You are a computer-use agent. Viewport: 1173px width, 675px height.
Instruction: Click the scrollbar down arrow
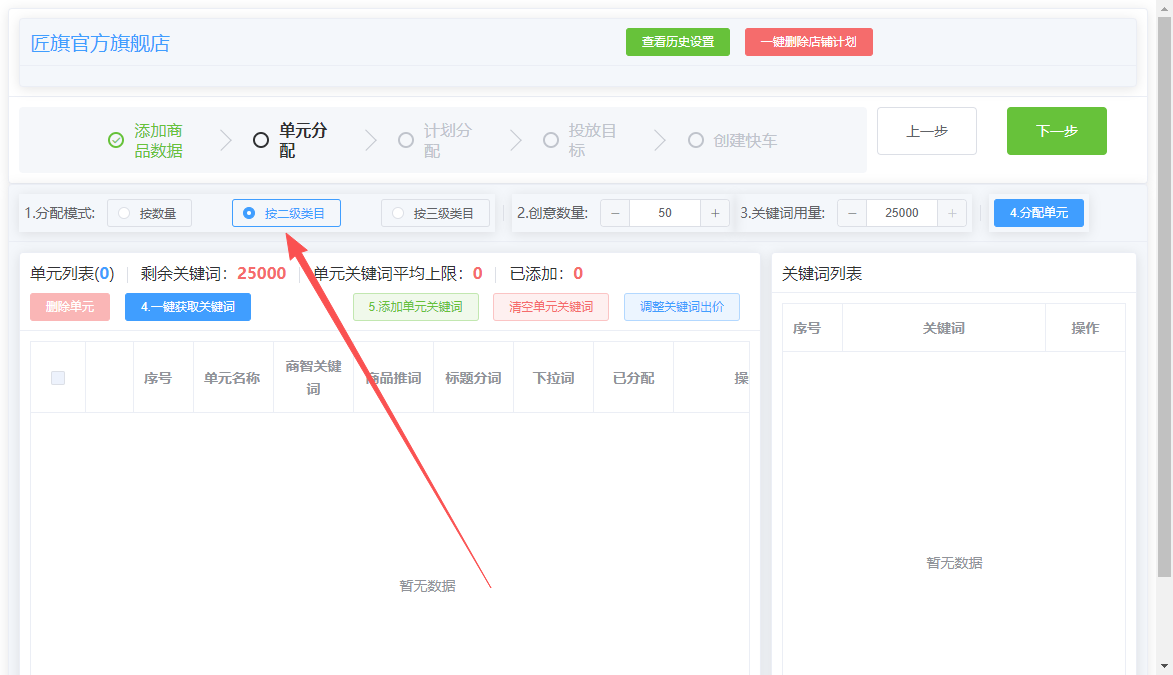[1164, 665]
